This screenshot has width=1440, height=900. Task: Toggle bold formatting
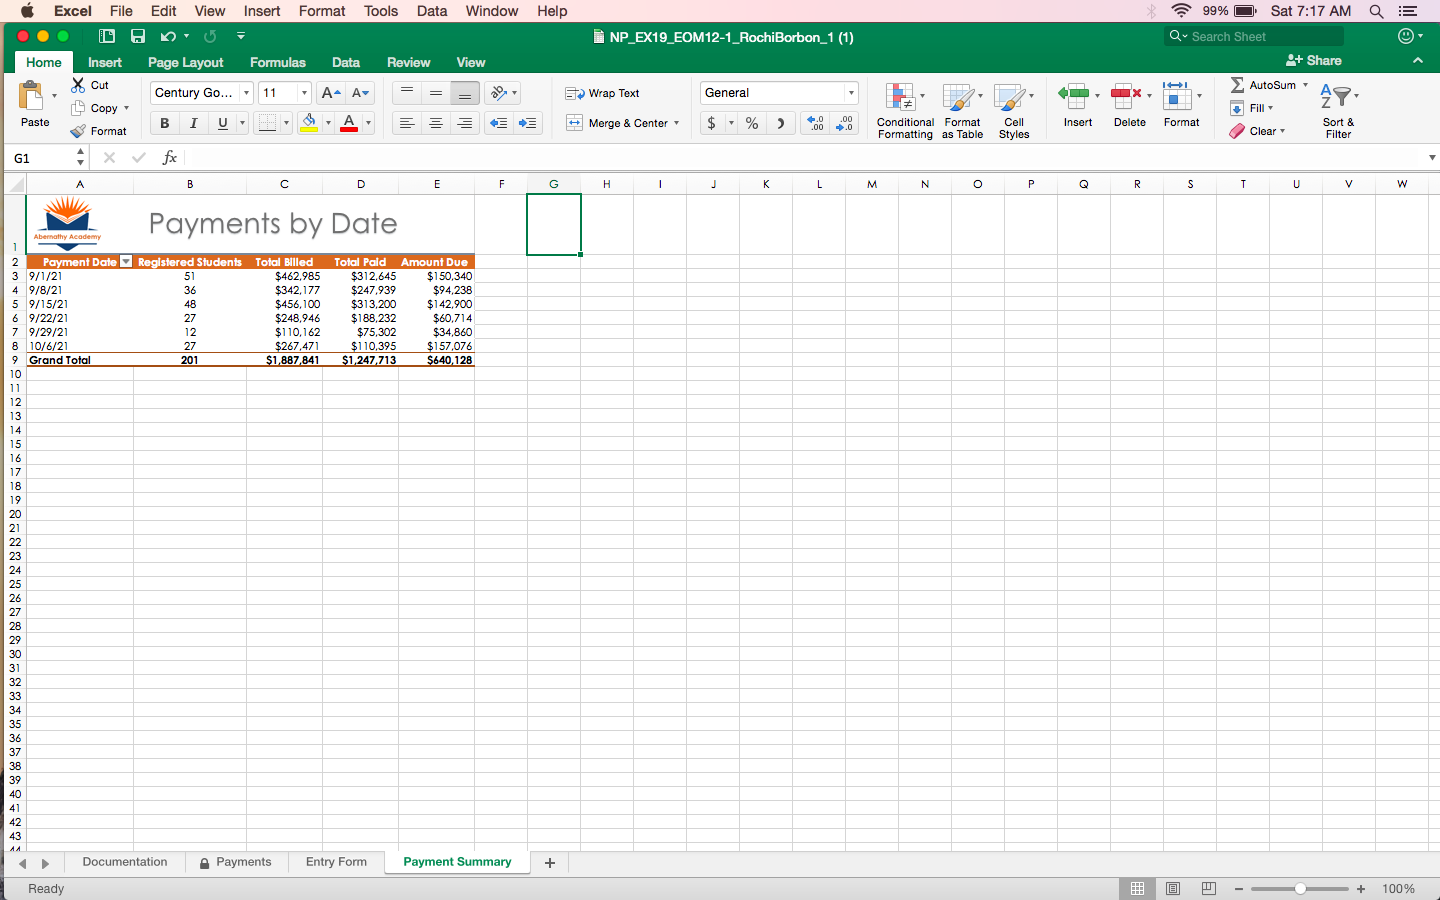point(164,123)
